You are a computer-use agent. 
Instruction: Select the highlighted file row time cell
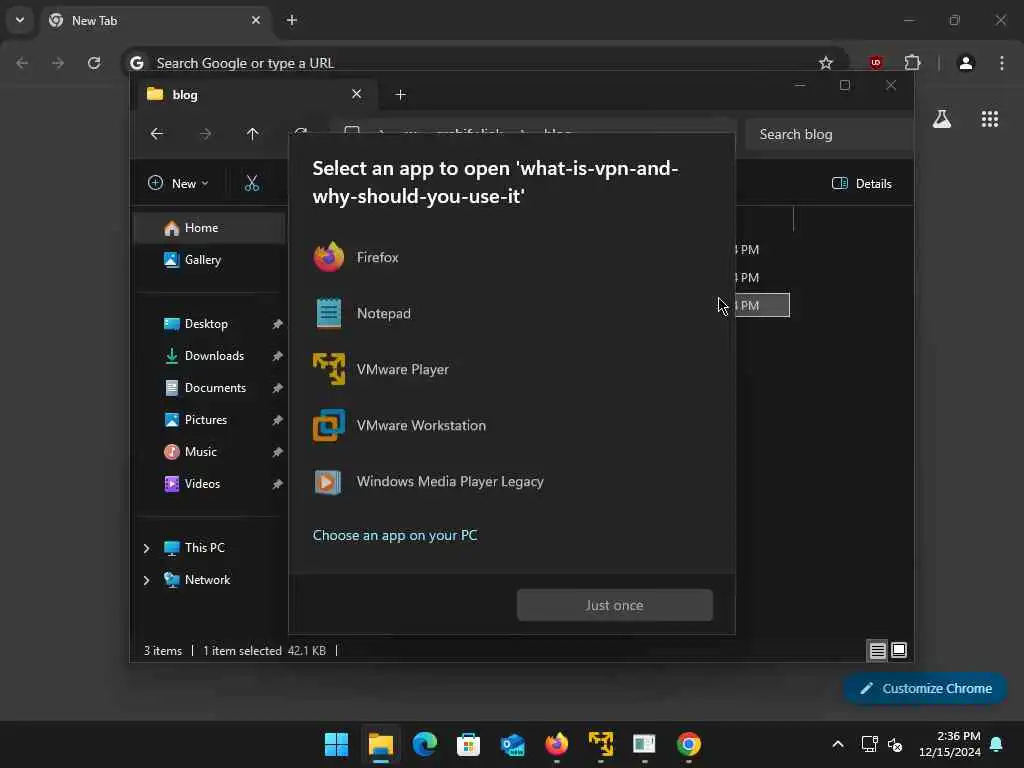click(x=762, y=305)
